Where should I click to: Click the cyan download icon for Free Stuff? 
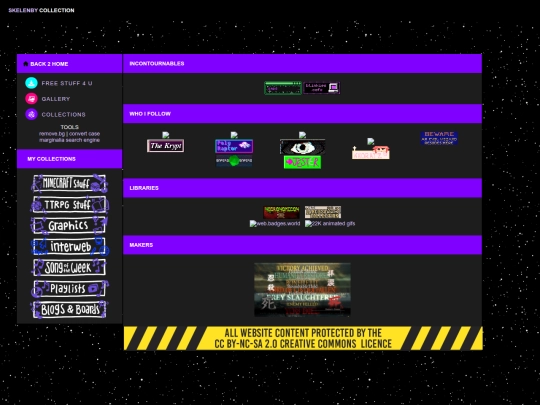31,83
